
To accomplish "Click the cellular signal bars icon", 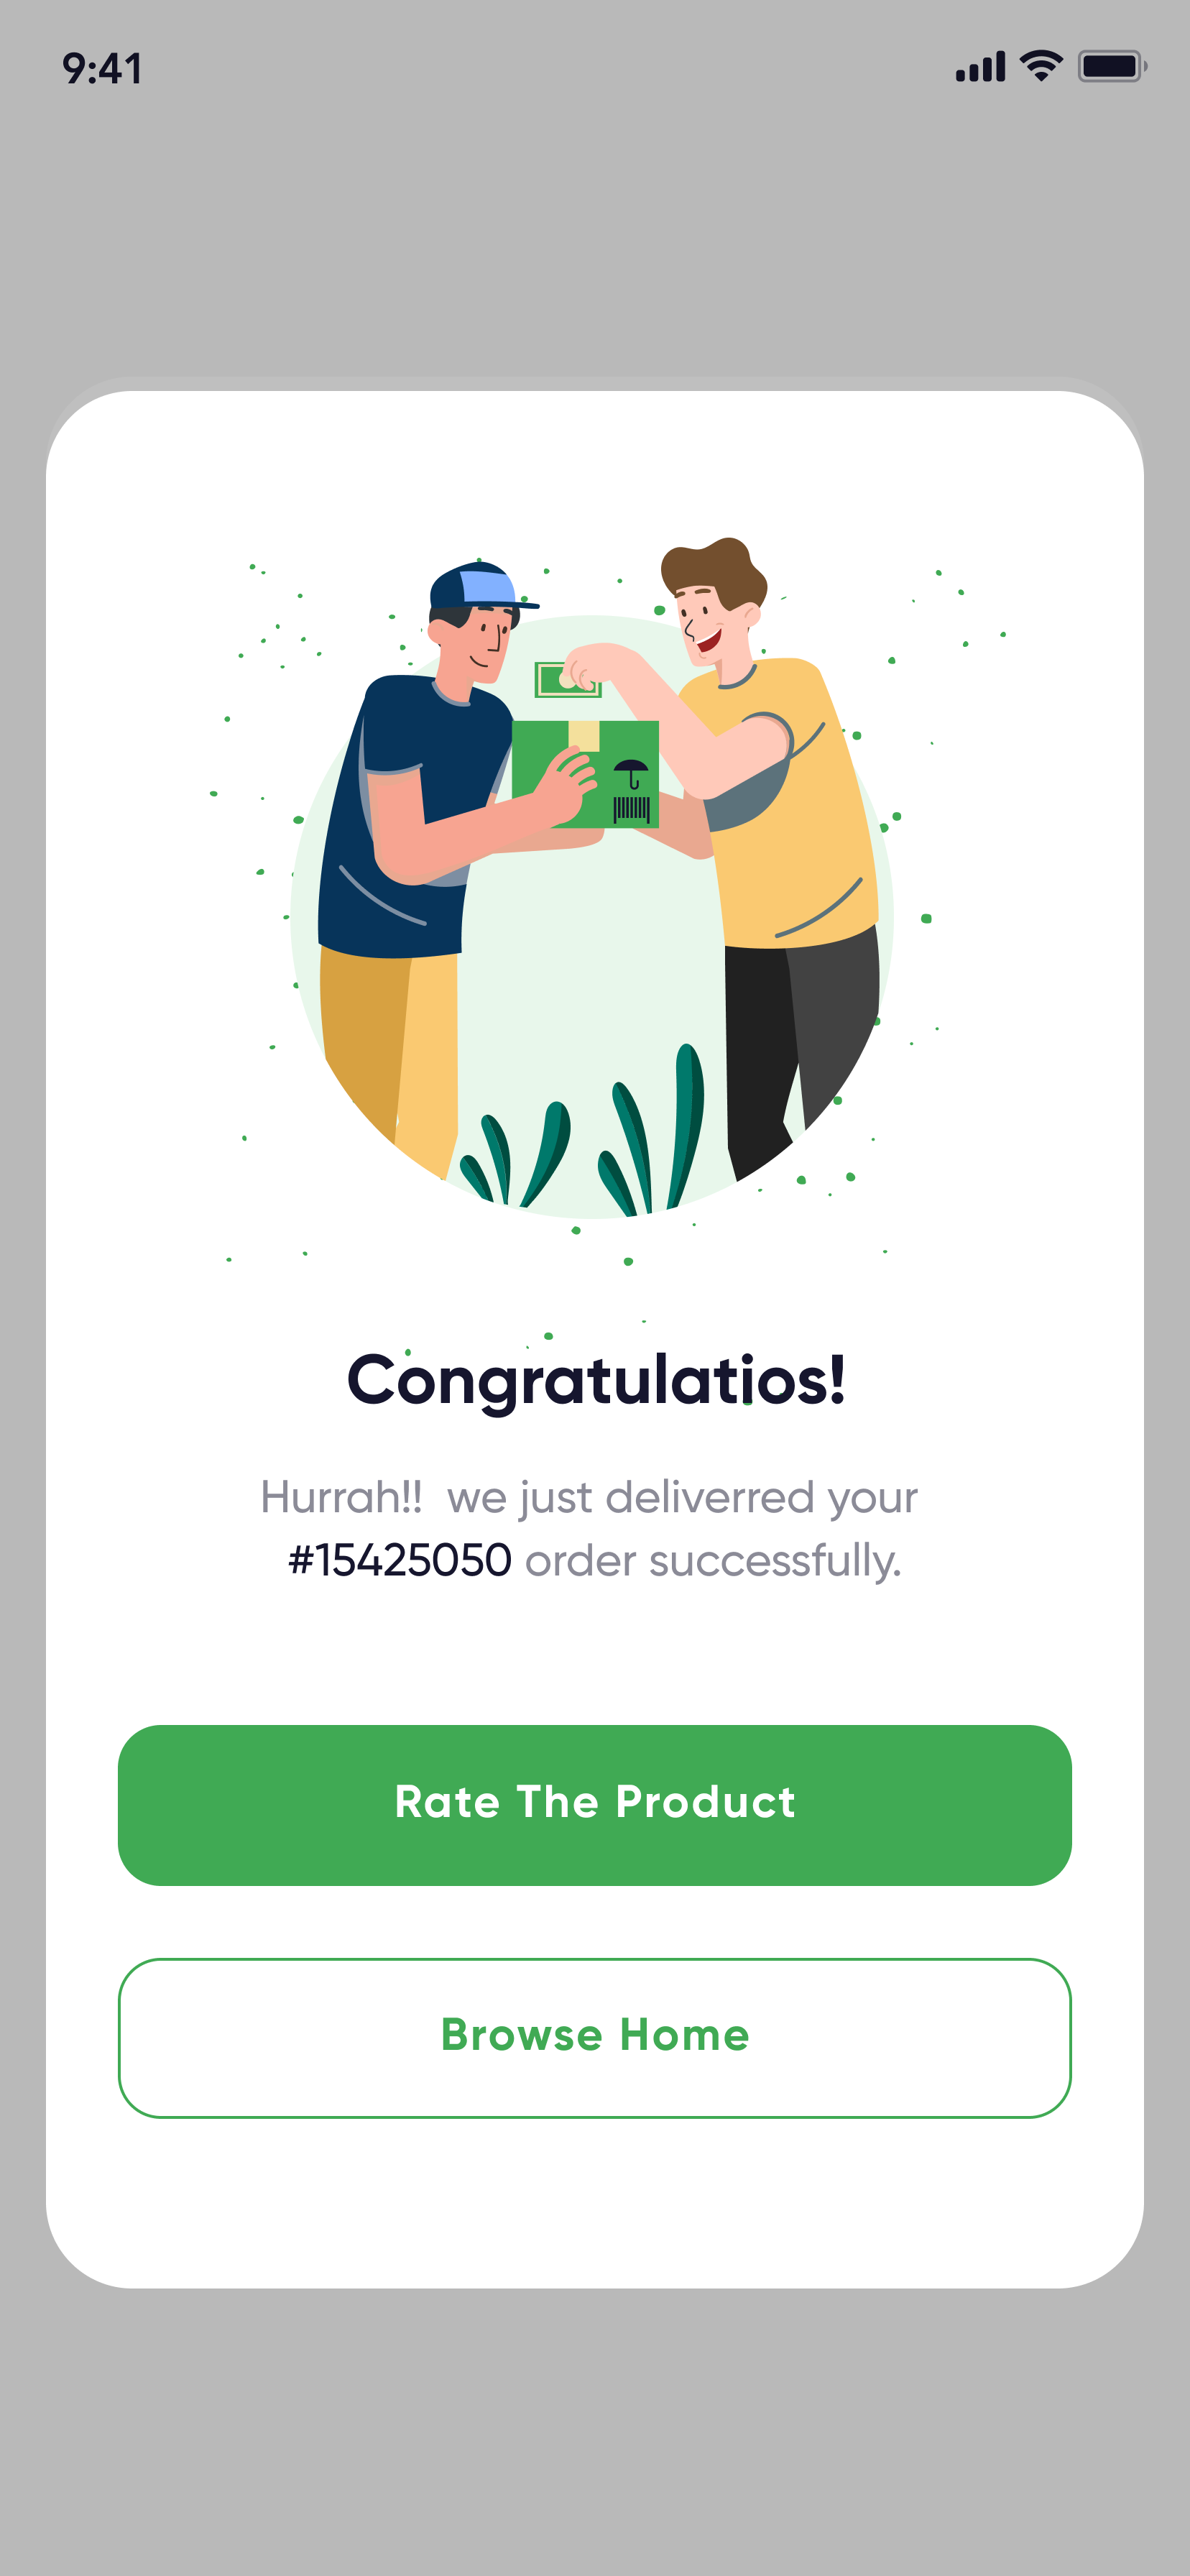I will point(980,67).
